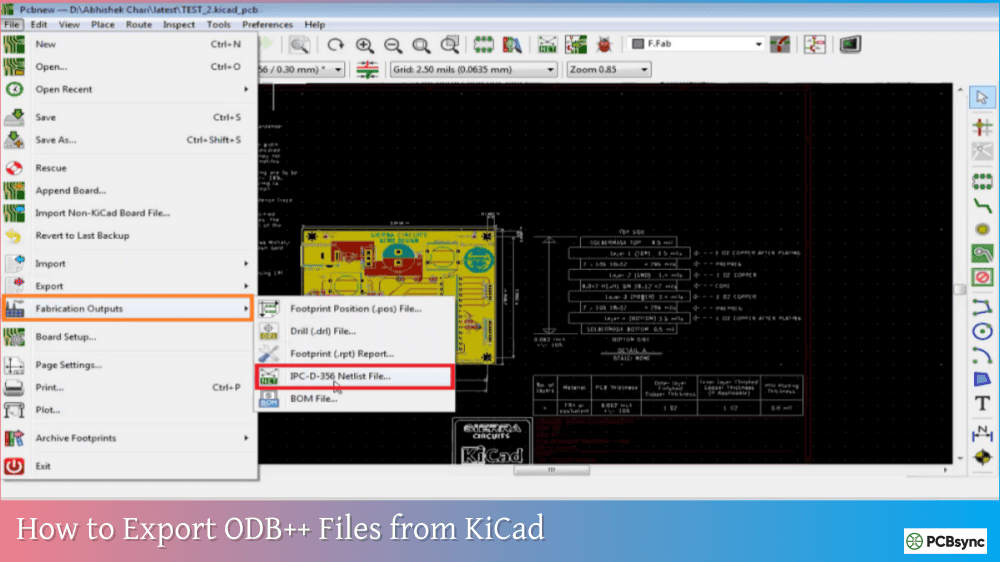Choose Save As... from File menu

tap(129, 140)
